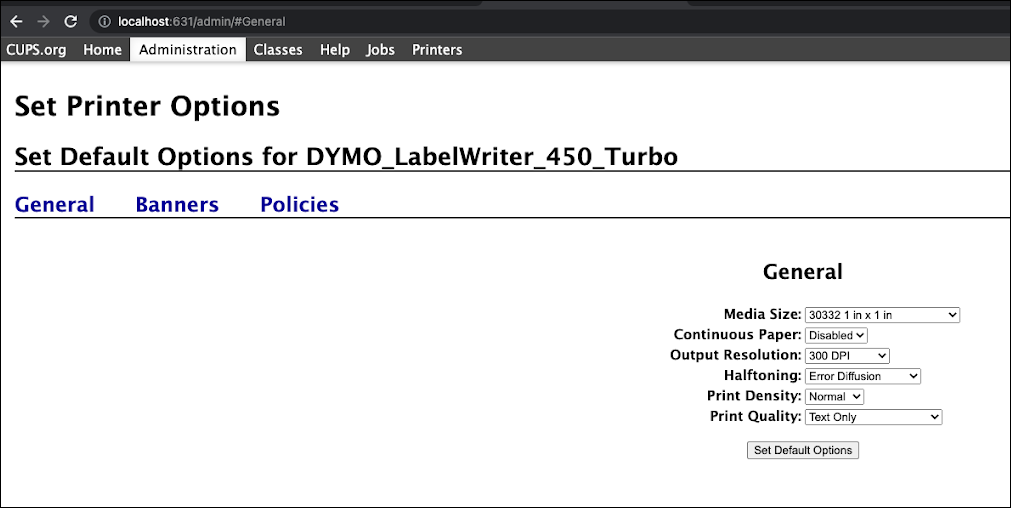Open the Print Density dropdown
The image size is (1011, 508).
pyautogui.click(x=834, y=396)
